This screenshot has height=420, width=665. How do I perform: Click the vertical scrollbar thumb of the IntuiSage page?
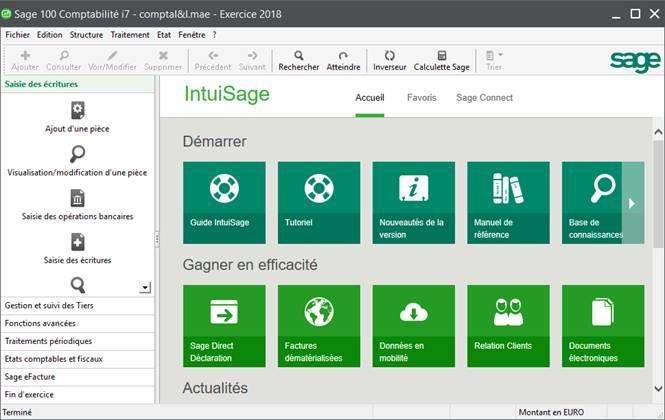[x=658, y=194]
